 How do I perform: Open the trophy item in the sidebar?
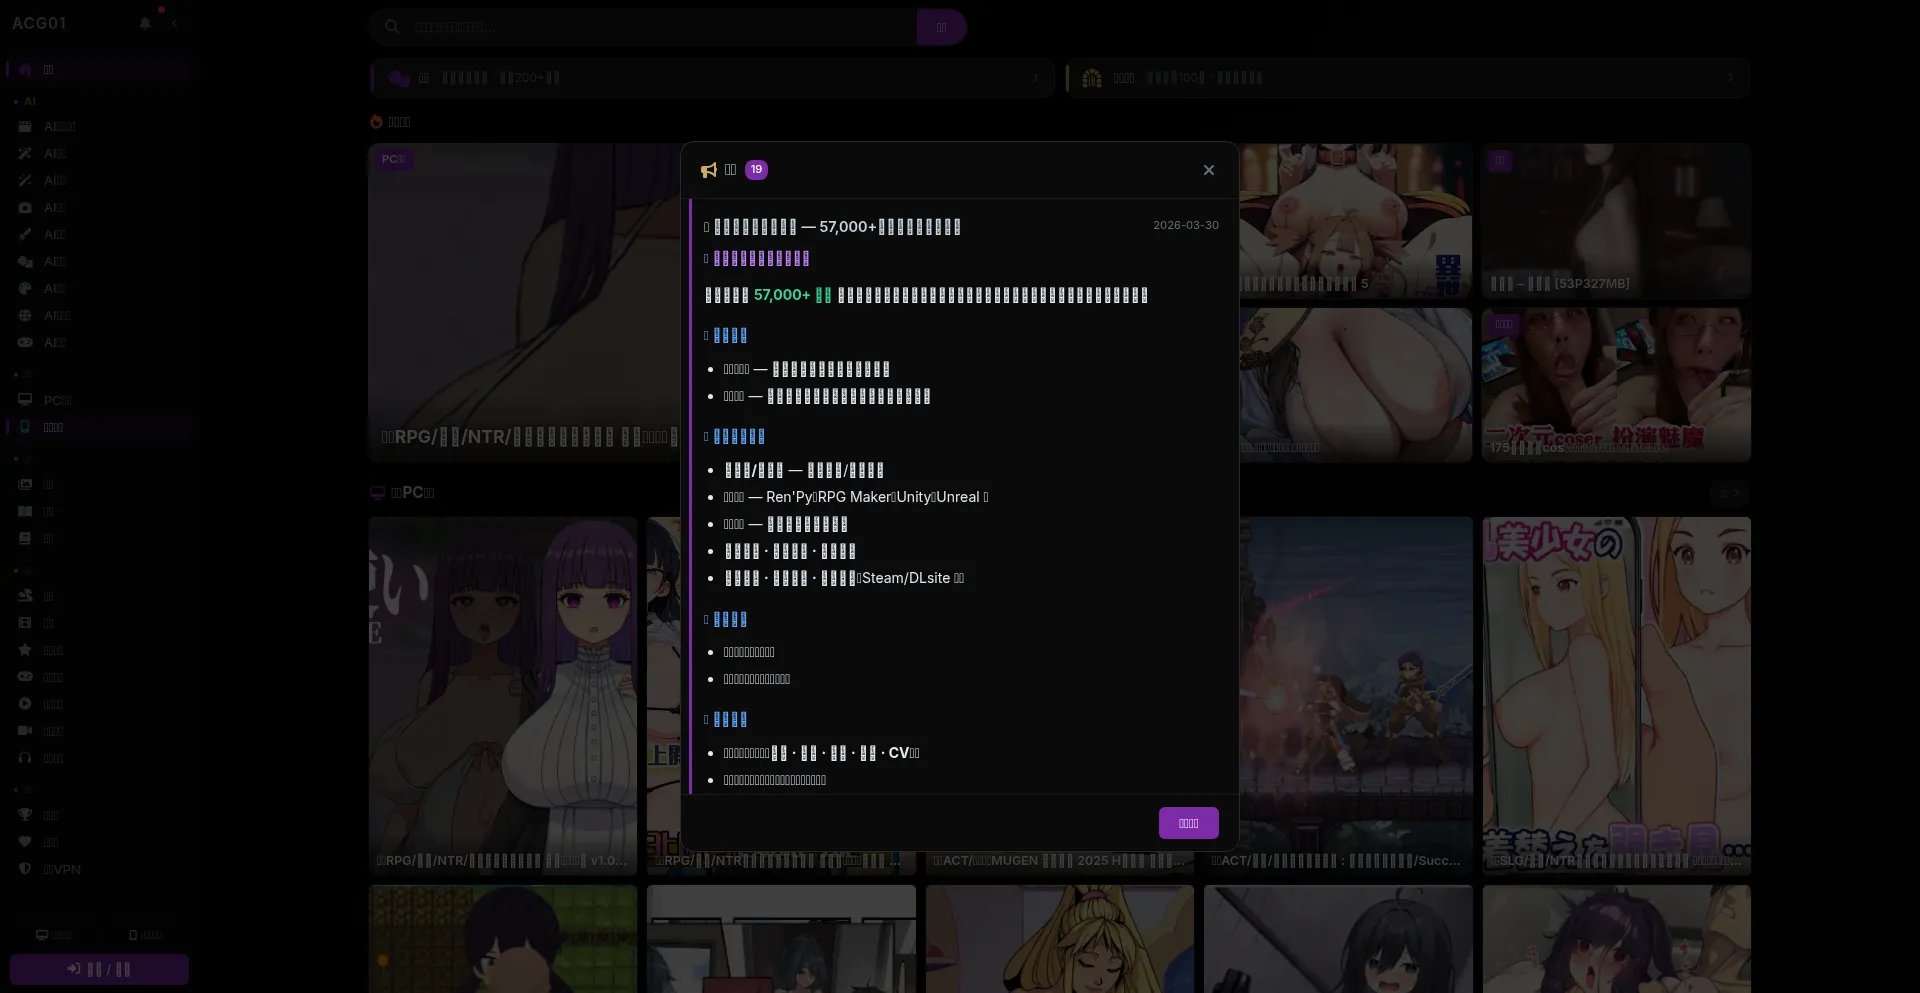pos(99,815)
